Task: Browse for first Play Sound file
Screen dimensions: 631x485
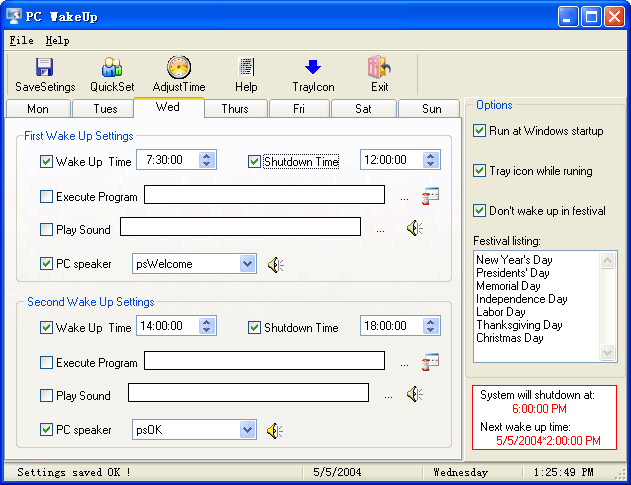Action: coord(380,230)
